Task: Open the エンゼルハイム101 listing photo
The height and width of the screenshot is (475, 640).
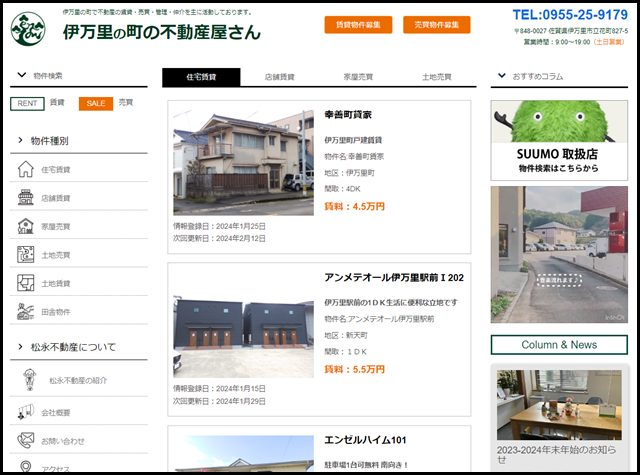Action: [244, 453]
